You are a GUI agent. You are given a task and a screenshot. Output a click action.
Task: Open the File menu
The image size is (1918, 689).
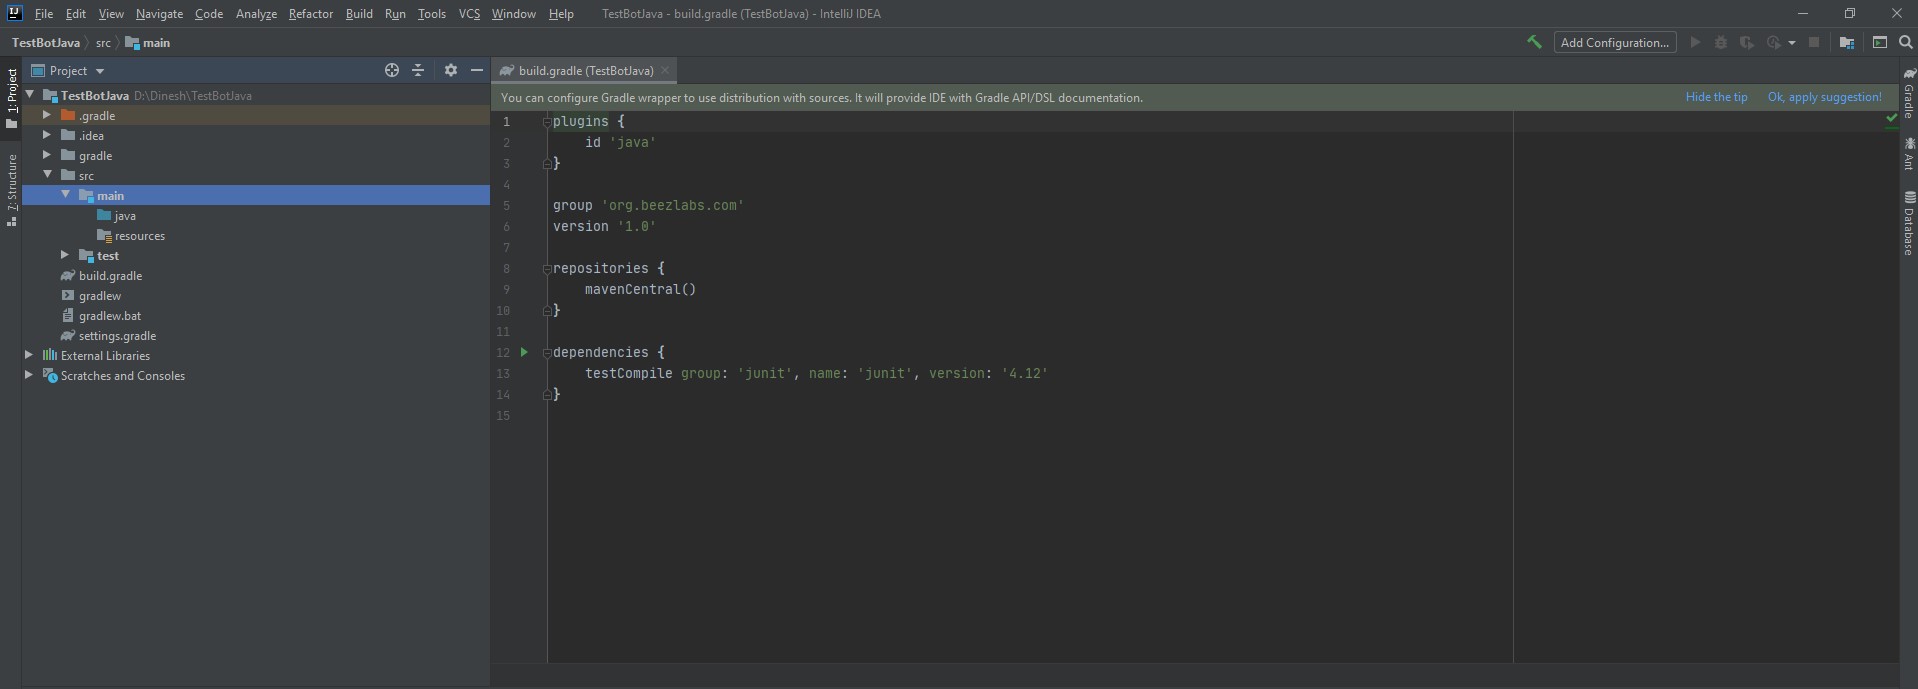pyautogui.click(x=43, y=14)
